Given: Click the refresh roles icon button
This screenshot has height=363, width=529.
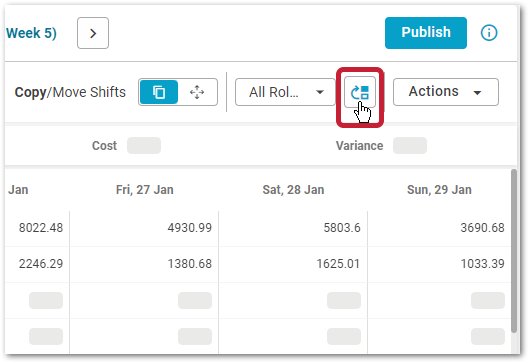Looking at the screenshot, I should pyautogui.click(x=360, y=92).
